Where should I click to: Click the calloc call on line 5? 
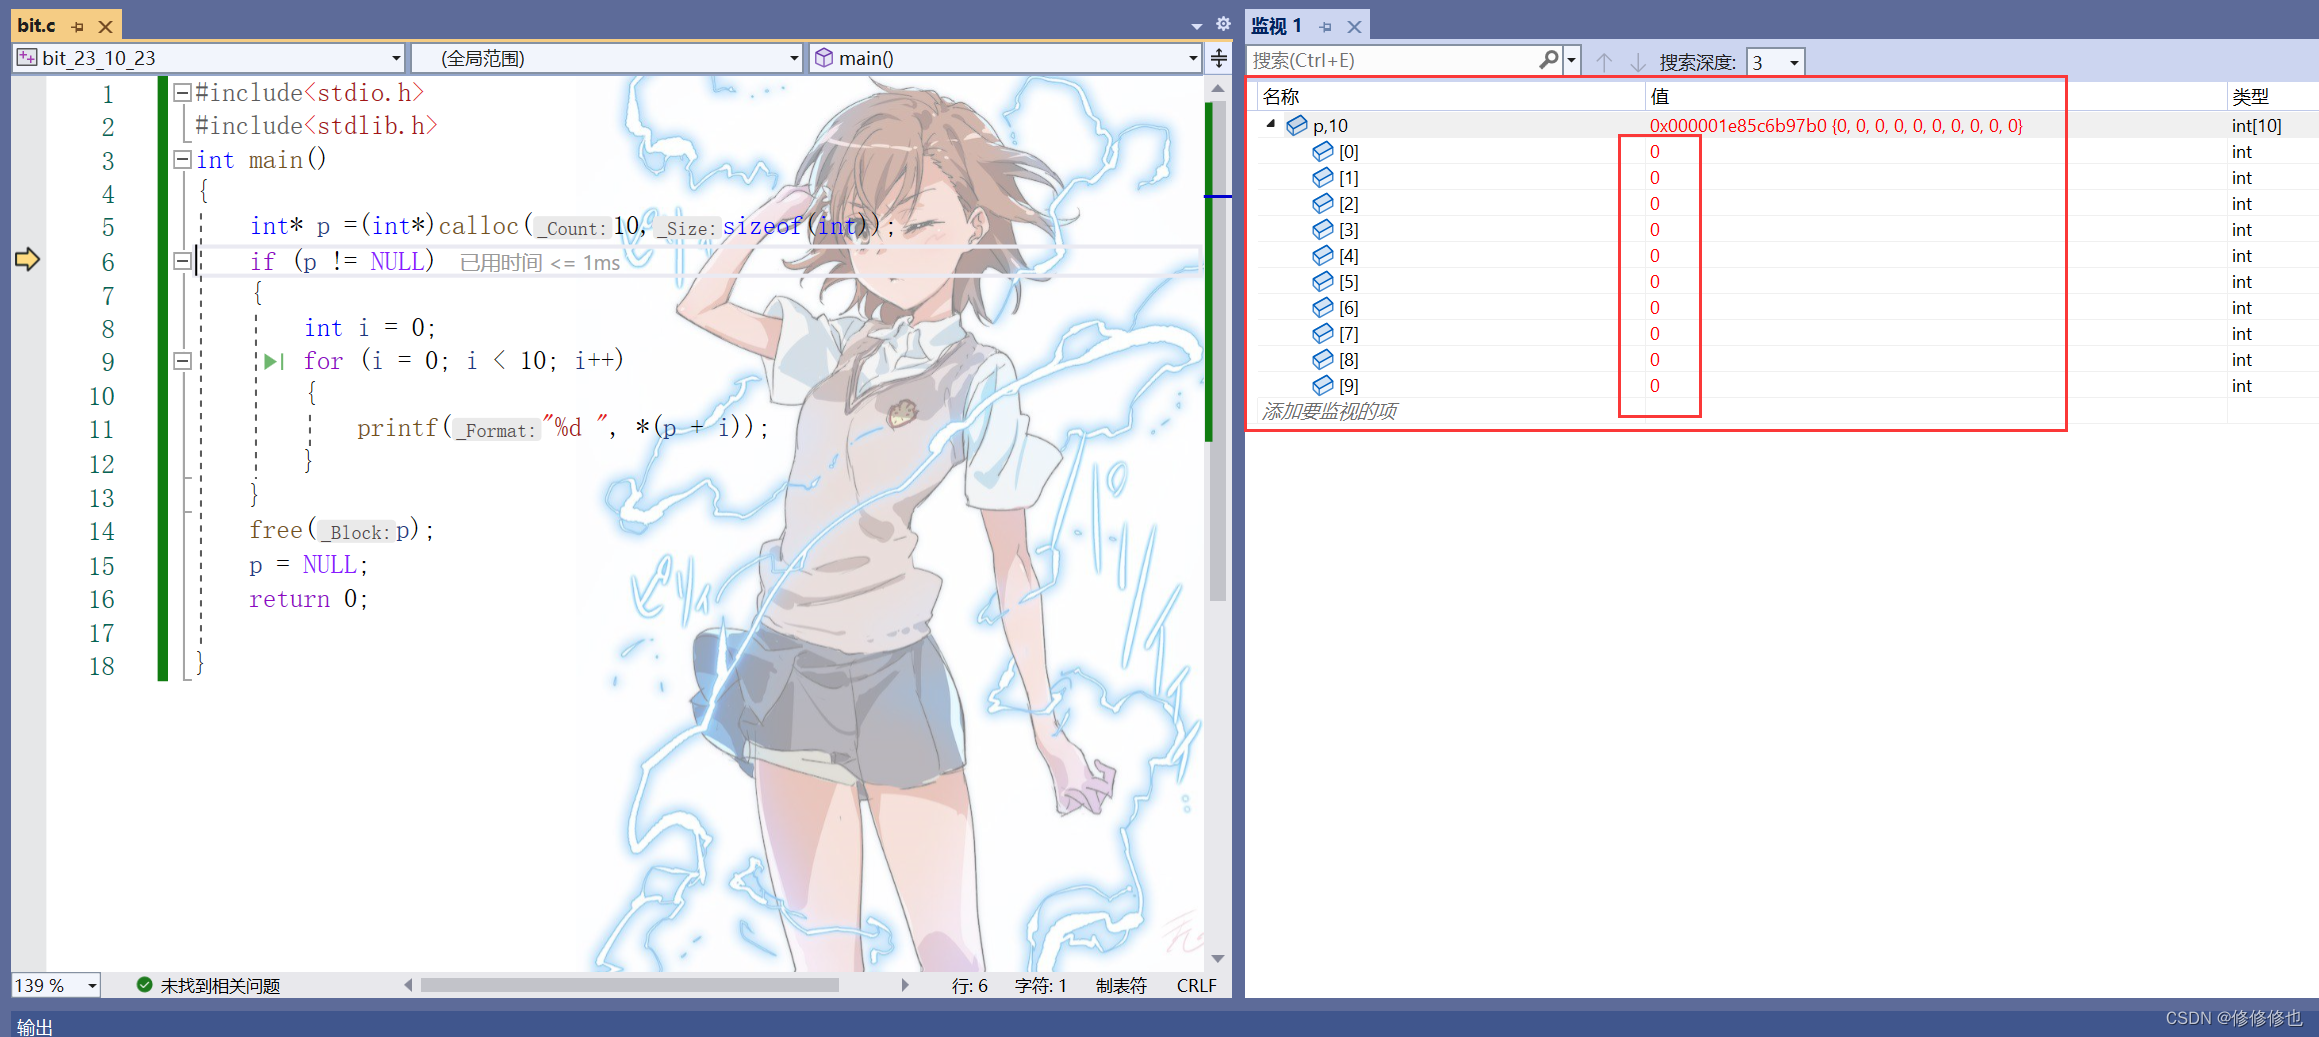[479, 226]
